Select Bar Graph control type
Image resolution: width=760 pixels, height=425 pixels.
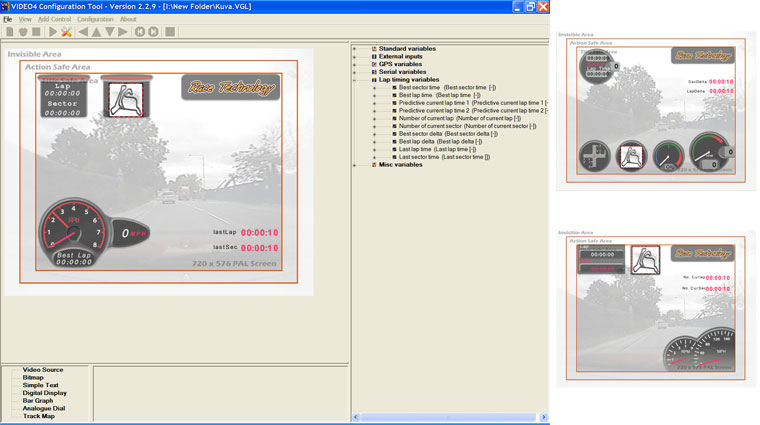point(38,401)
